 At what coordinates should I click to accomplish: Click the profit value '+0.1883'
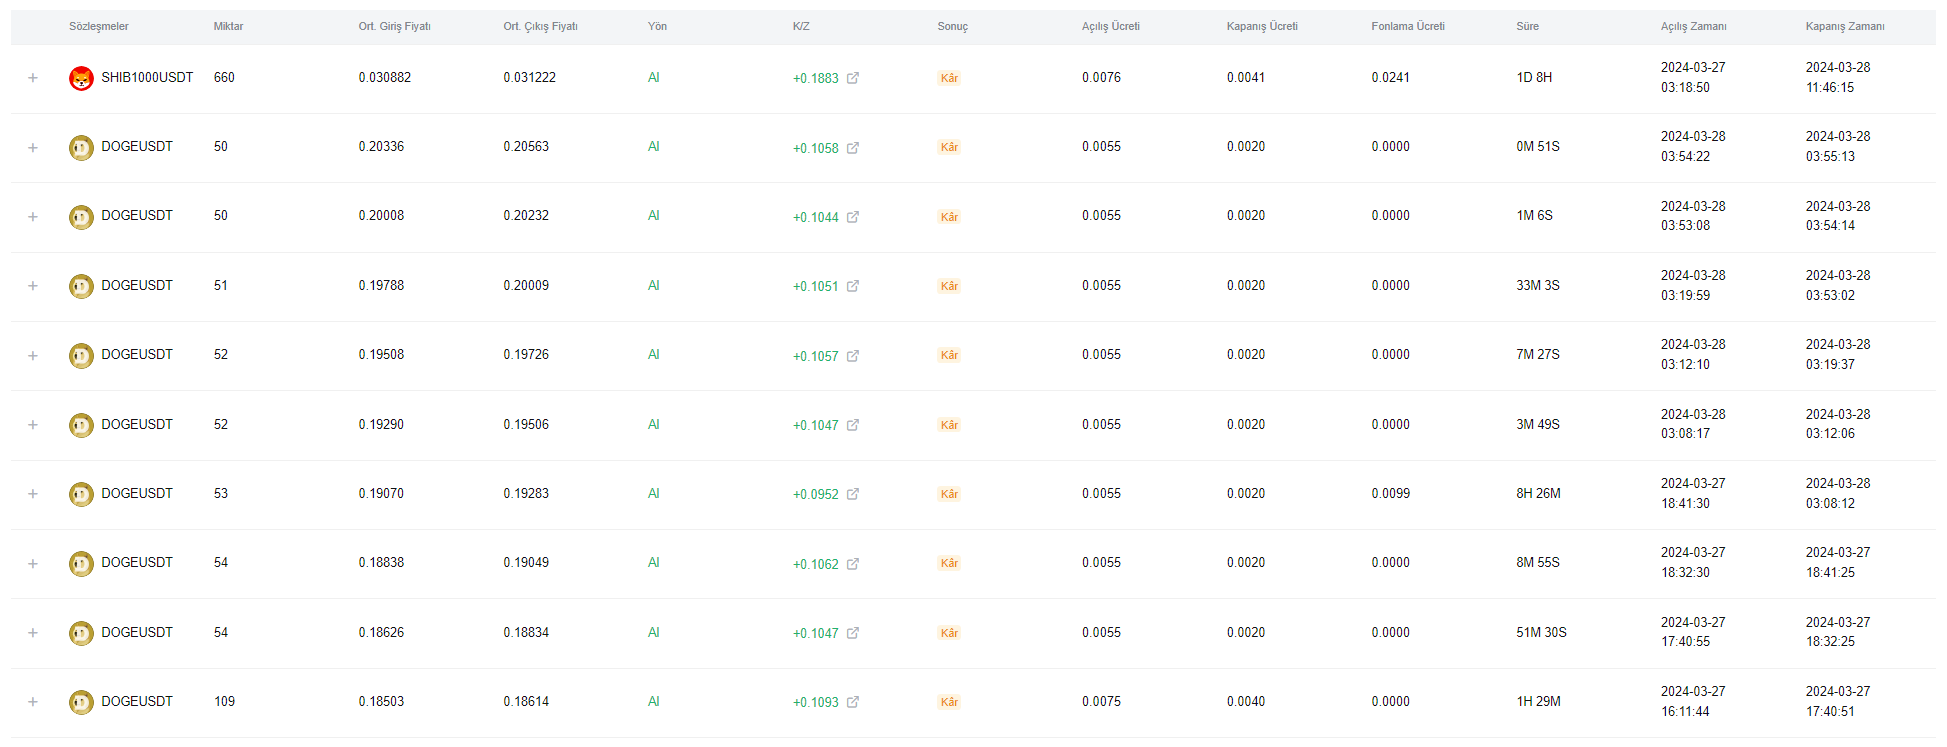815,78
